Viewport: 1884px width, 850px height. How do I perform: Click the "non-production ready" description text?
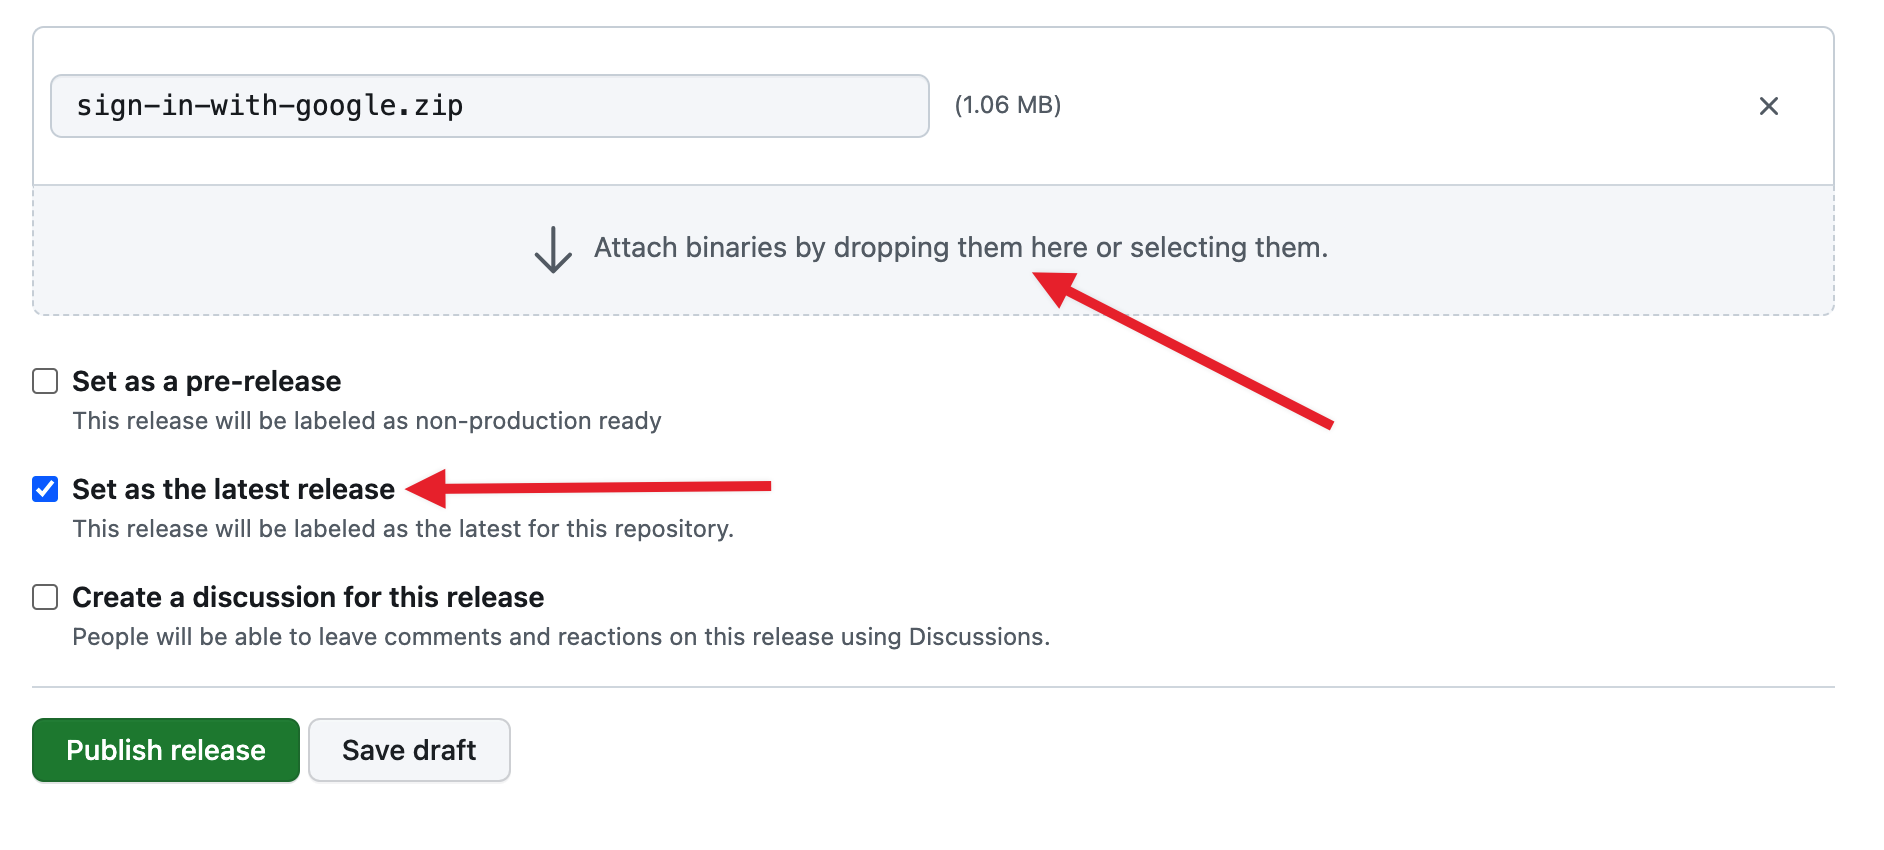[x=367, y=421]
